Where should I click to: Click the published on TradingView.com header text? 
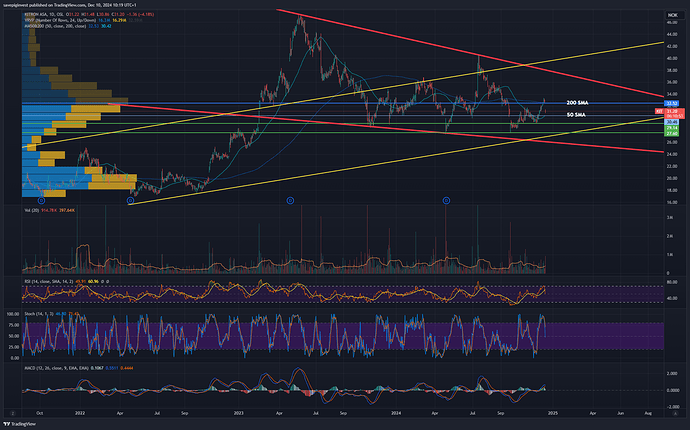point(70,5)
